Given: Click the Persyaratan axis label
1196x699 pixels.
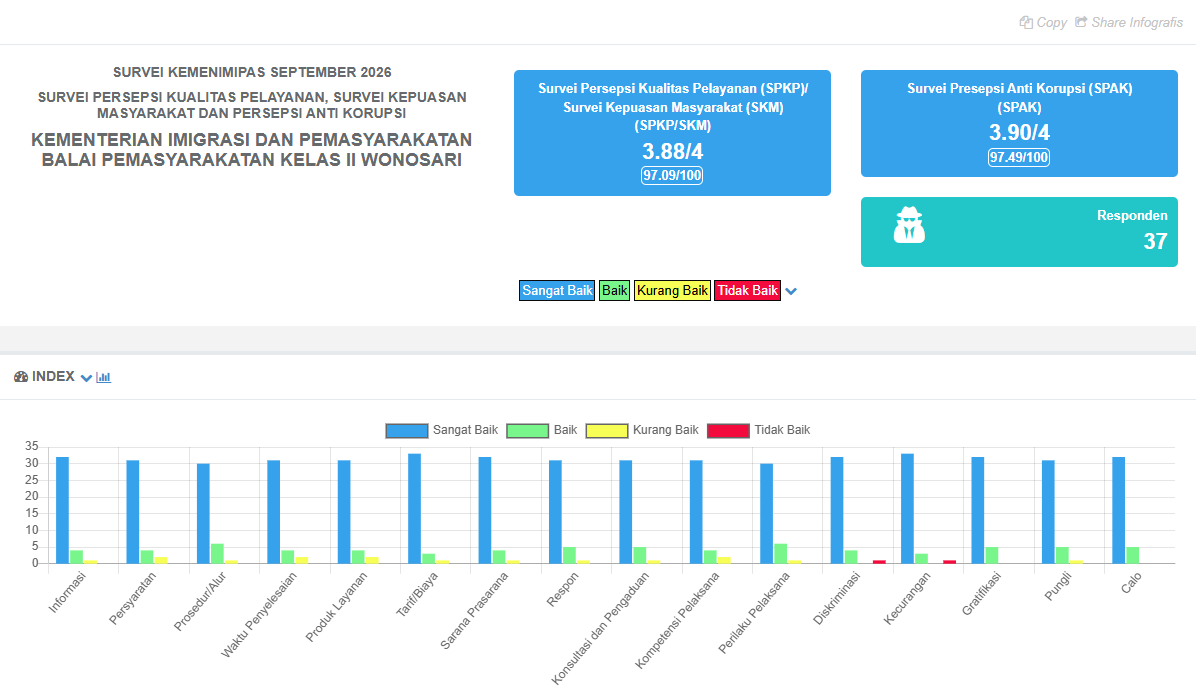Looking at the screenshot, I should (133, 598).
